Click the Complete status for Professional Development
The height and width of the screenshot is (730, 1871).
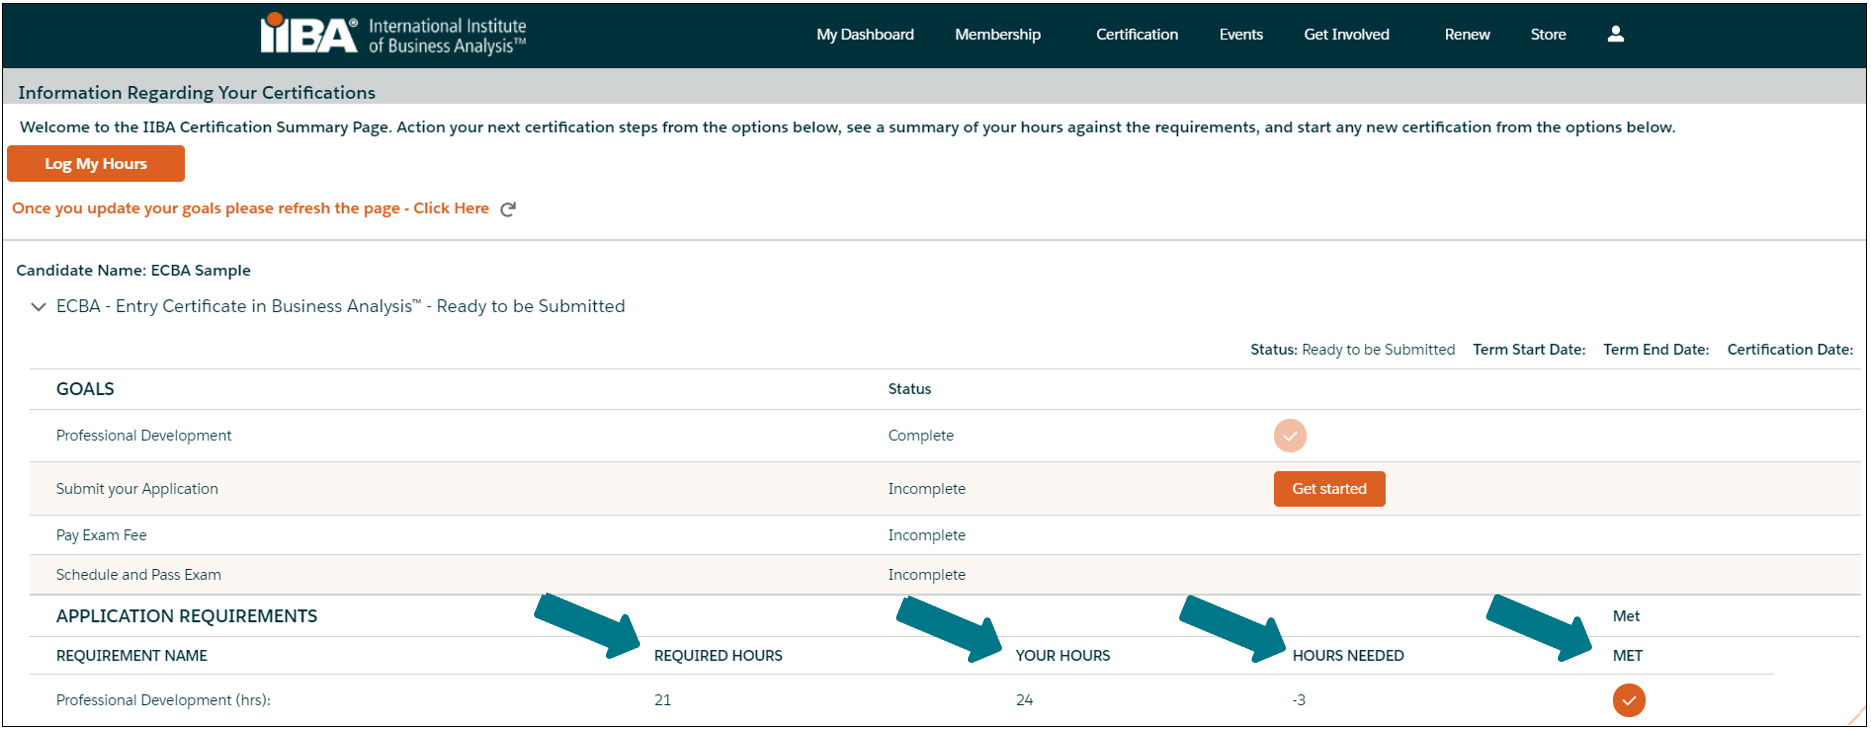(x=921, y=436)
